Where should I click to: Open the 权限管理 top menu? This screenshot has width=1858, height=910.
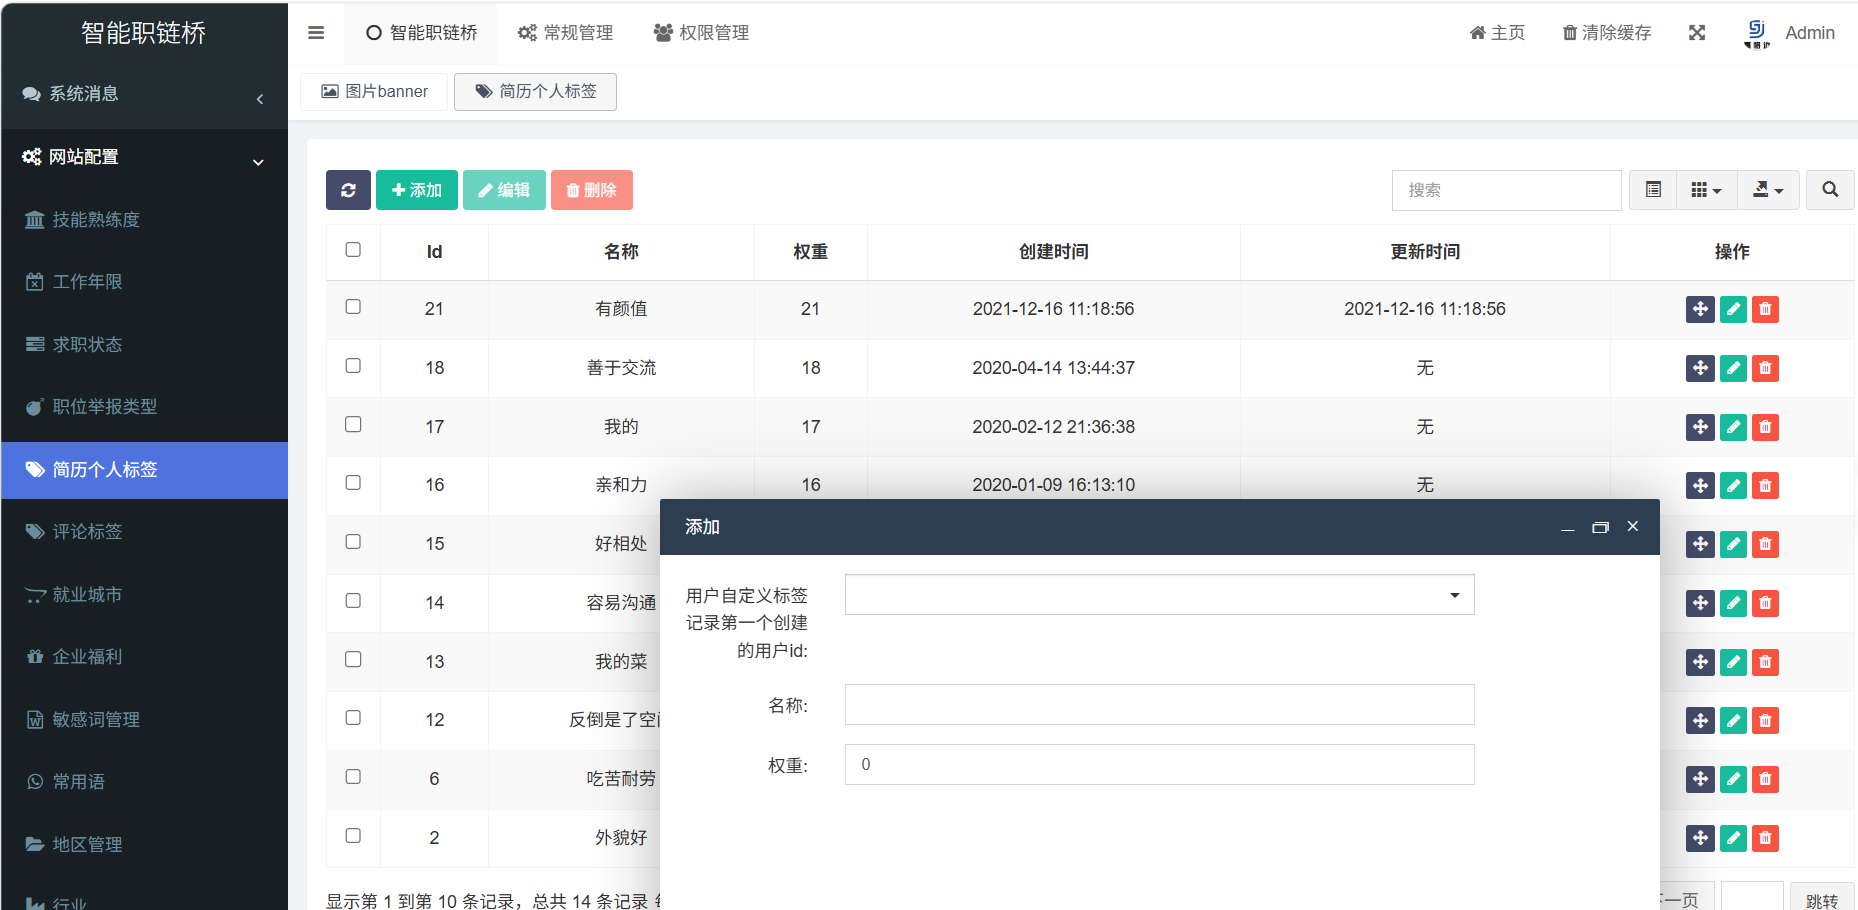pos(701,33)
